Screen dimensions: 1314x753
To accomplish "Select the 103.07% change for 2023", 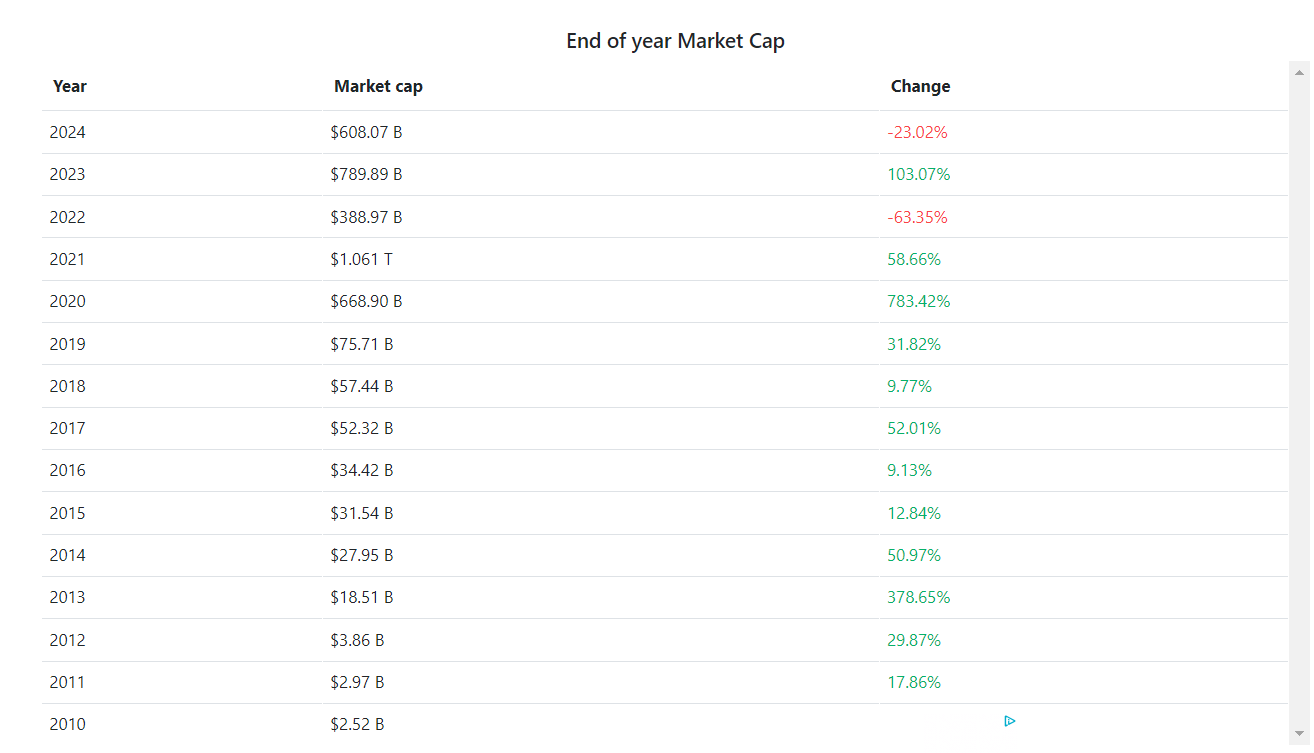I will [918, 174].
